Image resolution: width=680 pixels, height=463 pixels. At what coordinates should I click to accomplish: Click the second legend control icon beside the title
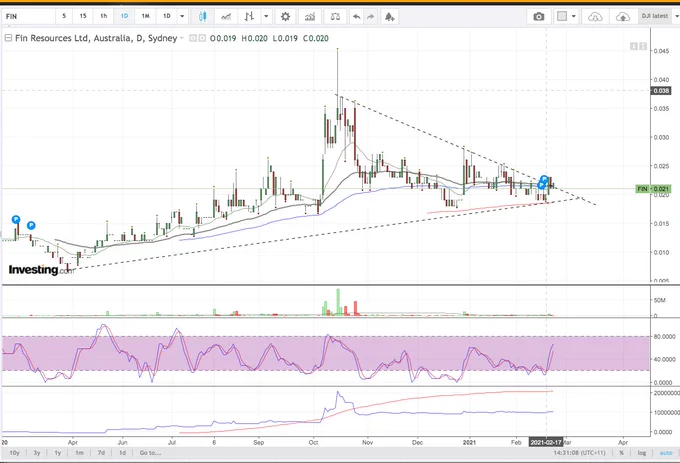click(202, 38)
